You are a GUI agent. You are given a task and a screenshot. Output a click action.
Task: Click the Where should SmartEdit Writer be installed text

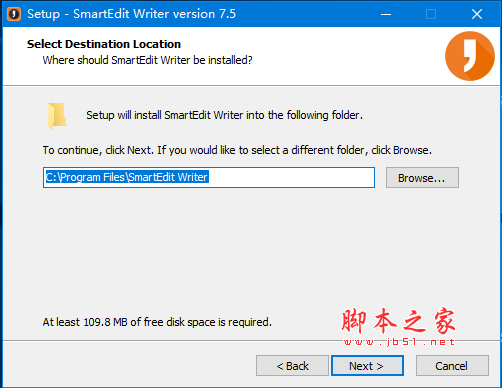click(x=147, y=60)
